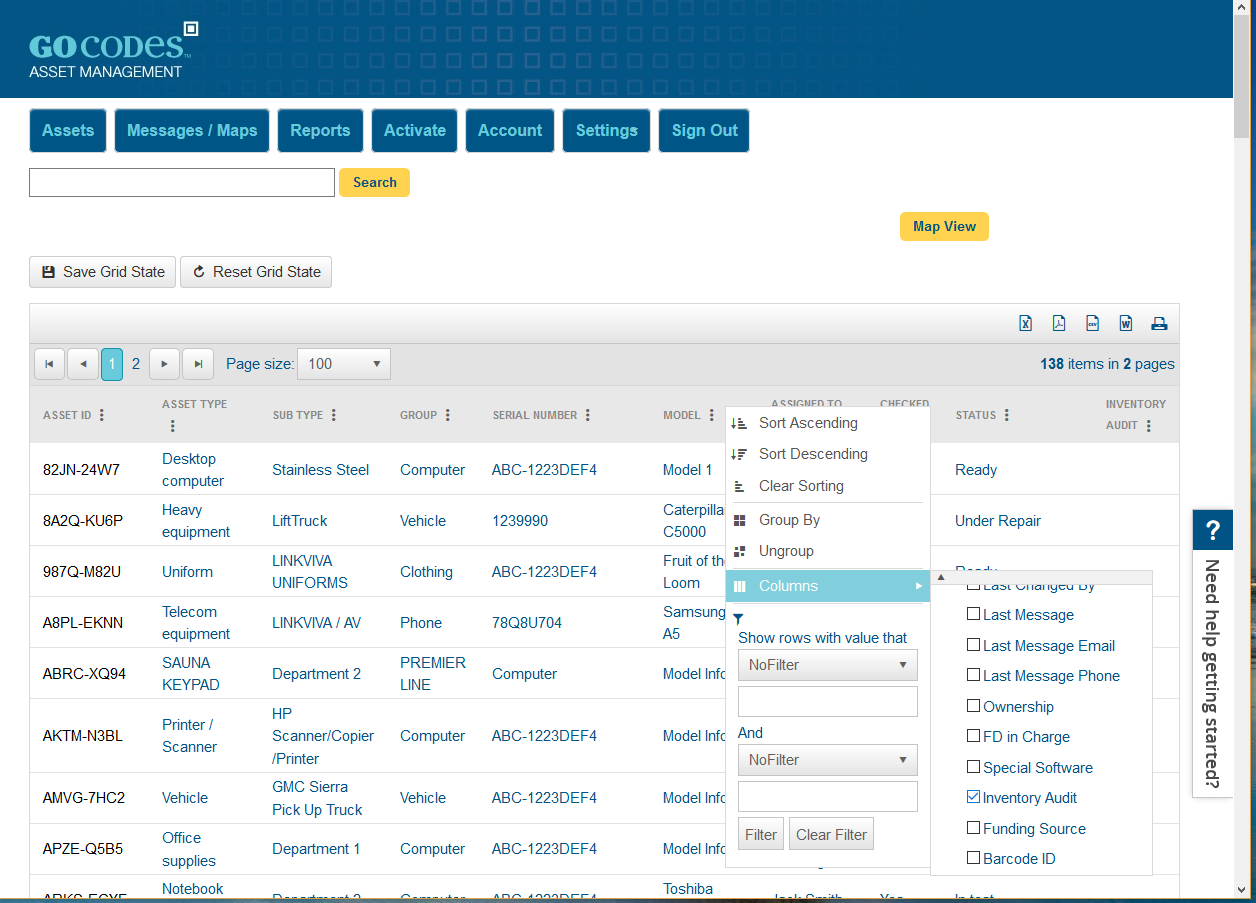
Task: Click serial number 78Q8U704
Action: click(x=527, y=622)
